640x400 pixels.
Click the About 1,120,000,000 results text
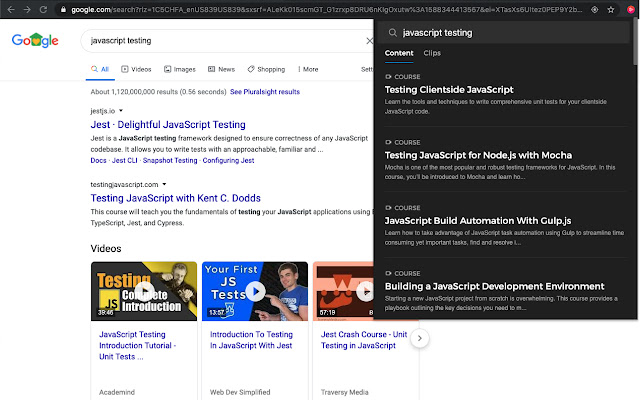click(158, 92)
